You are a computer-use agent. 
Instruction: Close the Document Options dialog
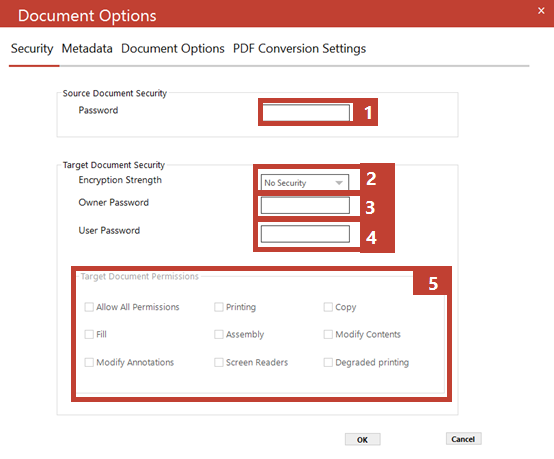pos(541,11)
